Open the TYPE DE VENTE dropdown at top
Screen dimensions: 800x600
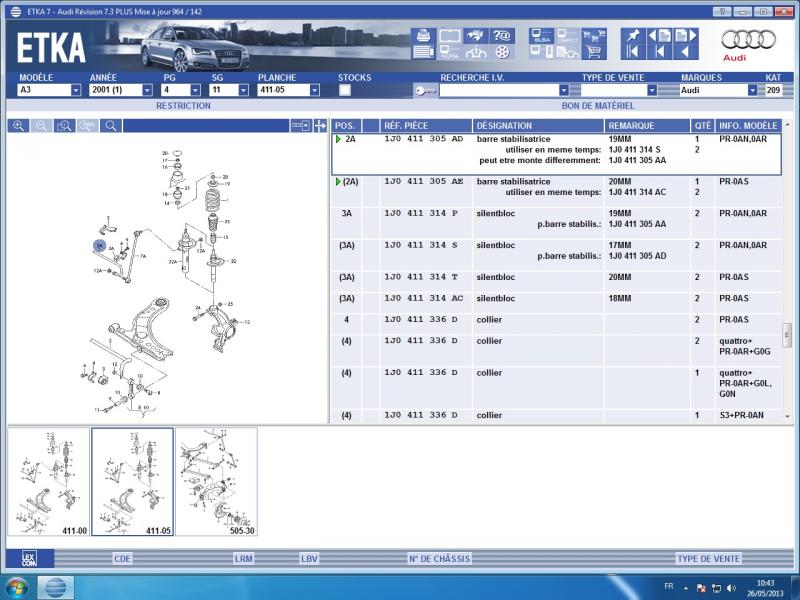click(652, 90)
